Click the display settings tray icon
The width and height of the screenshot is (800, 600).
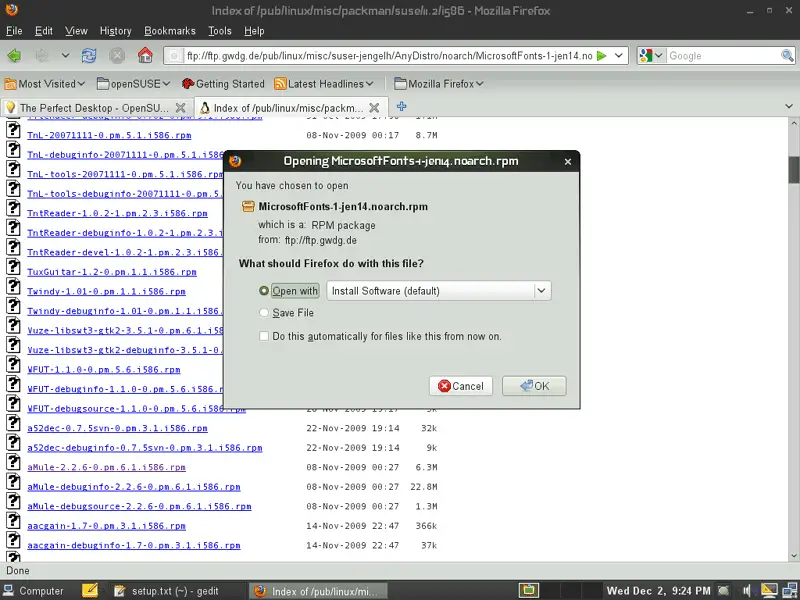pos(769,591)
